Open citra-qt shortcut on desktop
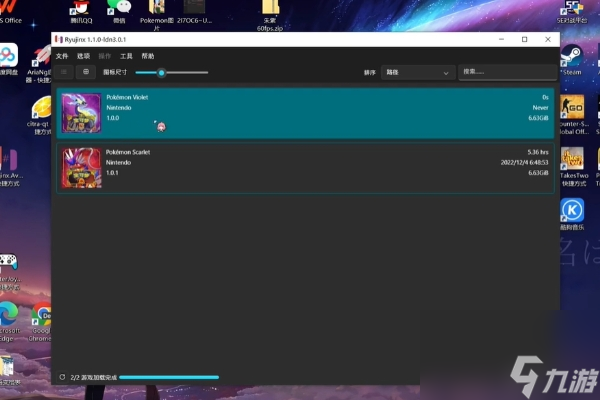The image size is (600, 400). 41,115
